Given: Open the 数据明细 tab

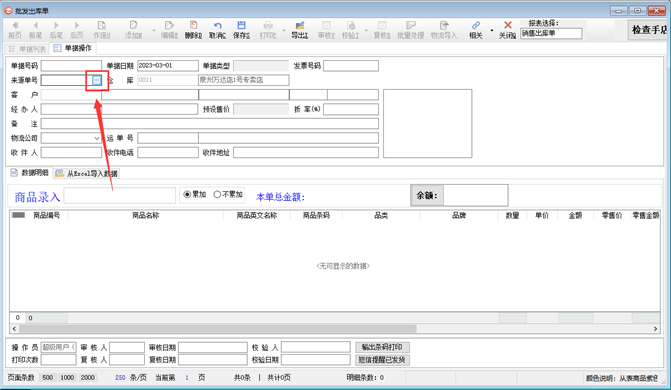Looking at the screenshot, I should coord(30,173).
